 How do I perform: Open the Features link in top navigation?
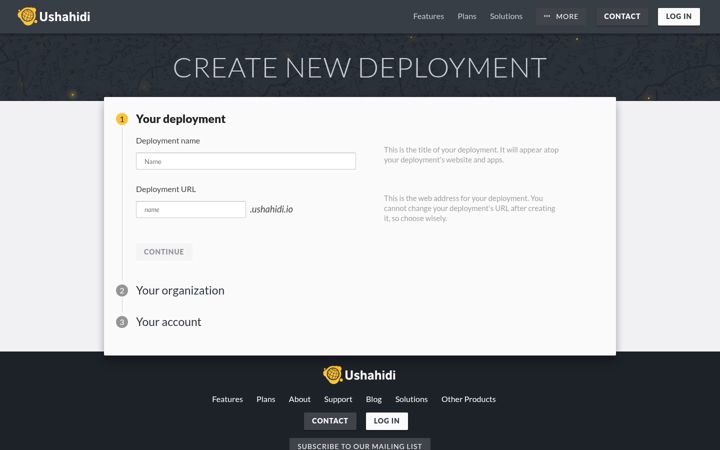coord(428,17)
